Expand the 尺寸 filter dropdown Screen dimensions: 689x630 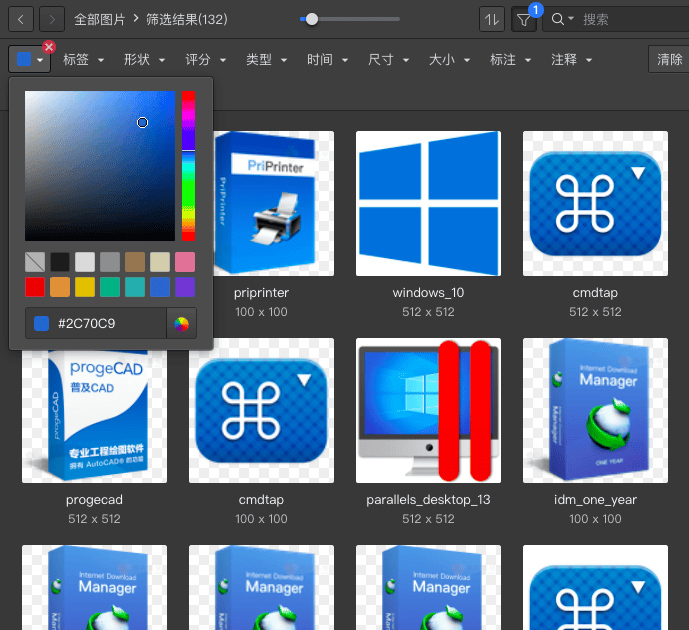pos(388,59)
